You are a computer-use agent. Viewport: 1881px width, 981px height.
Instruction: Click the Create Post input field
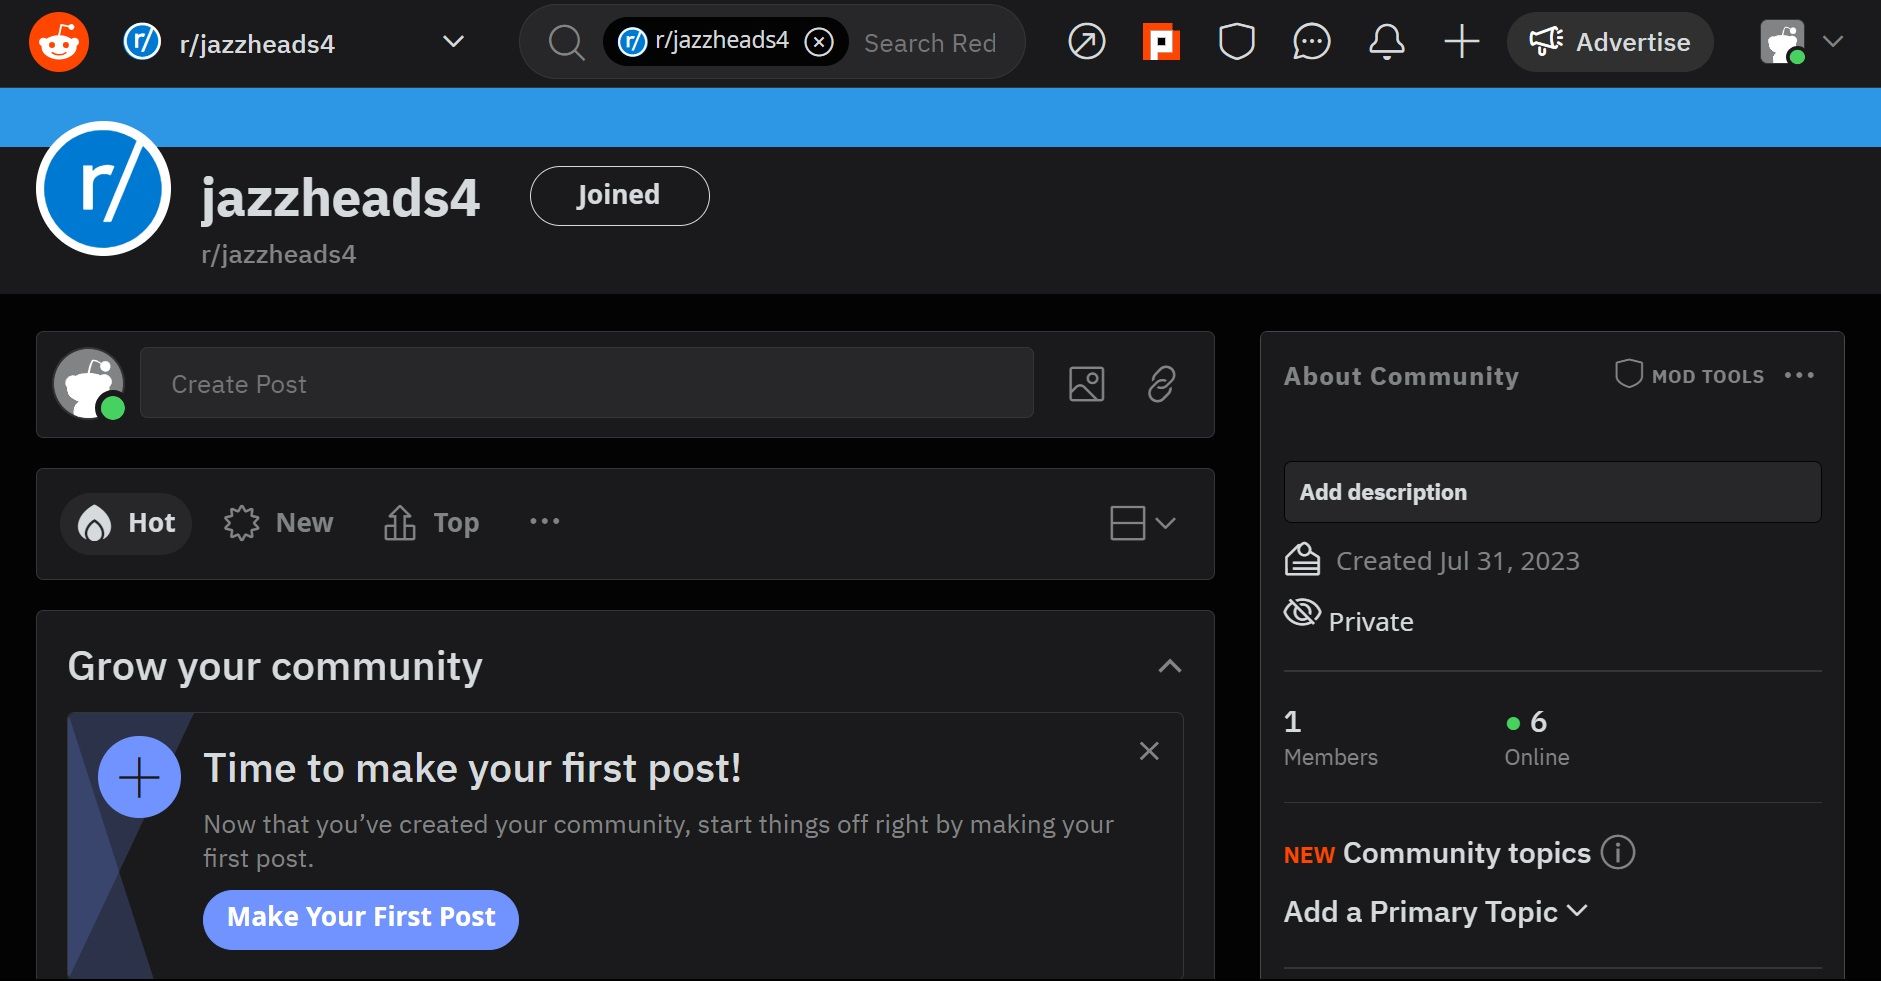click(586, 383)
